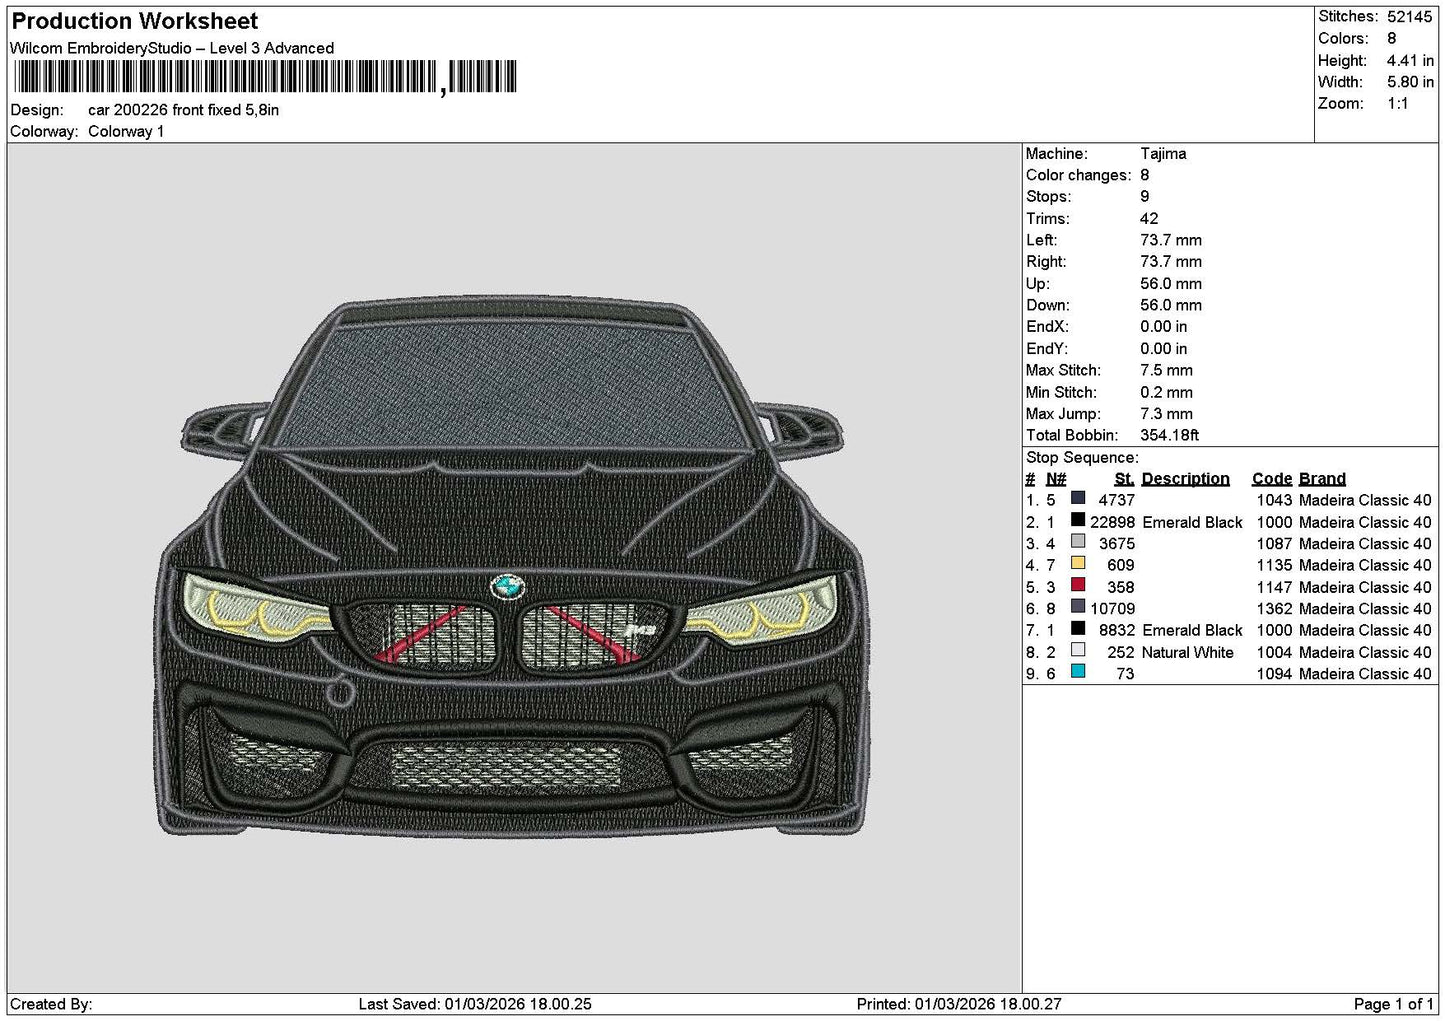
Task: Click design name 'car 200226 front fixed 5,8in'
Action: pyautogui.click(x=183, y=110)
